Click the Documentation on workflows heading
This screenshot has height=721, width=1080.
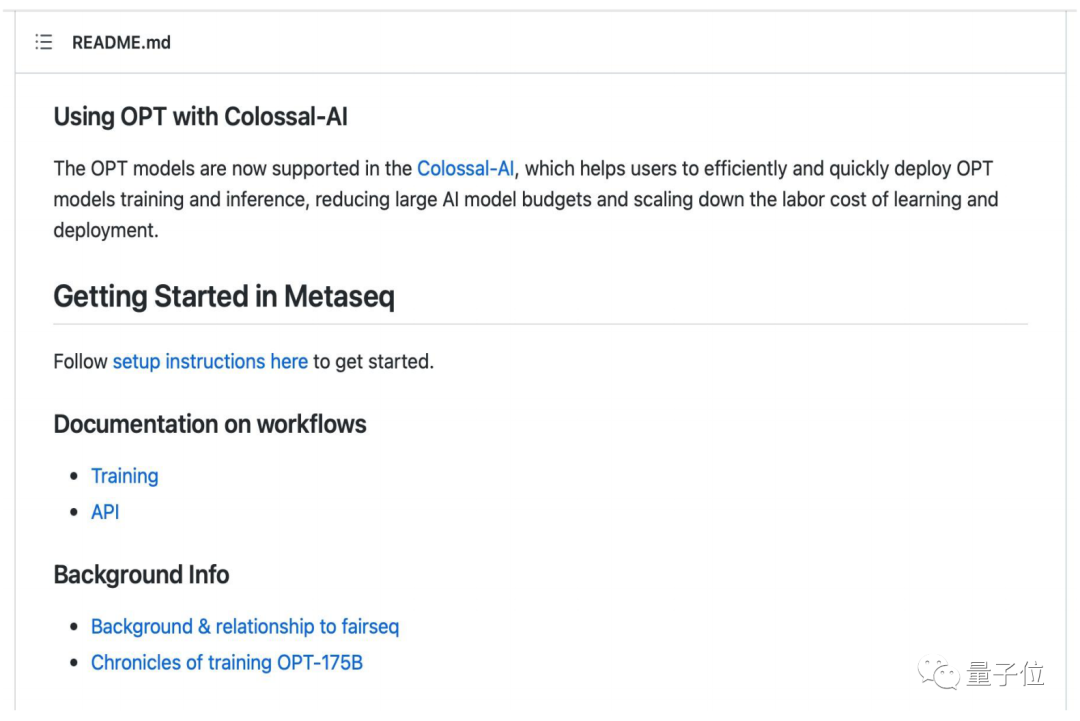(210, 424)
